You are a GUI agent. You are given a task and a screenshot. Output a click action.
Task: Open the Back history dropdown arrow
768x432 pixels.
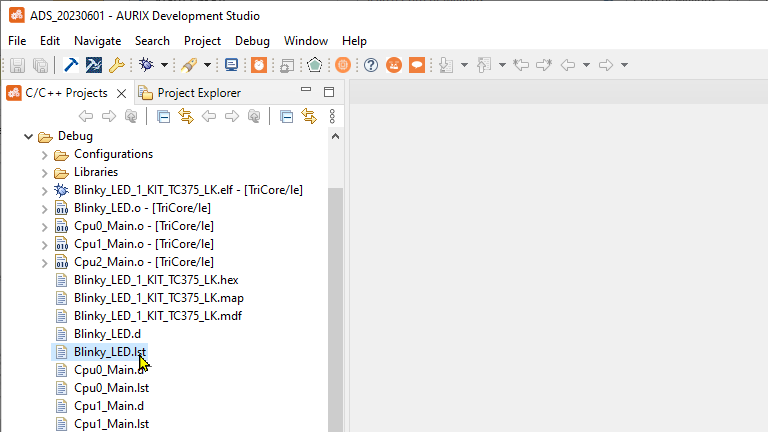(586, 65)
